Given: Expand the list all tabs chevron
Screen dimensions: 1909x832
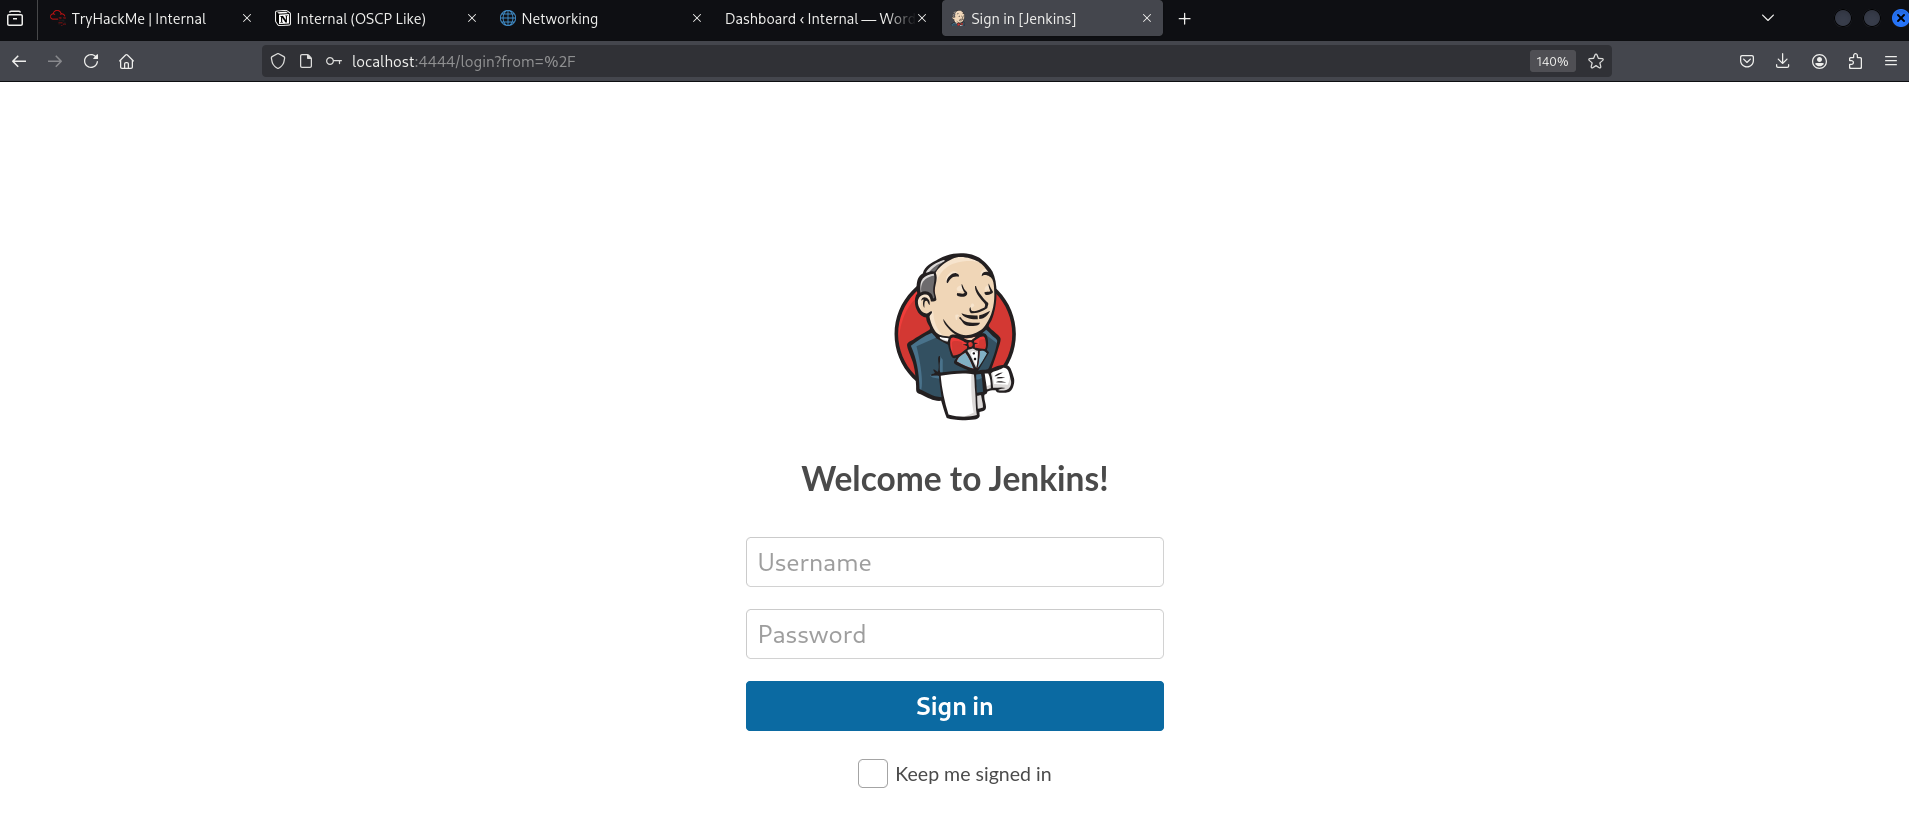Looking at the screenshot, I should pyautogui.click(x=1767, y=18).
